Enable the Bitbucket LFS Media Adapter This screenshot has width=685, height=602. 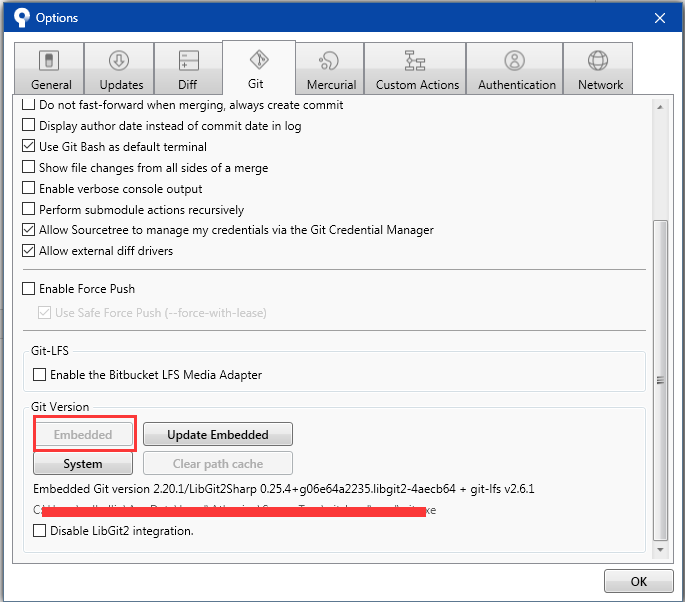[x=39, y=374]
